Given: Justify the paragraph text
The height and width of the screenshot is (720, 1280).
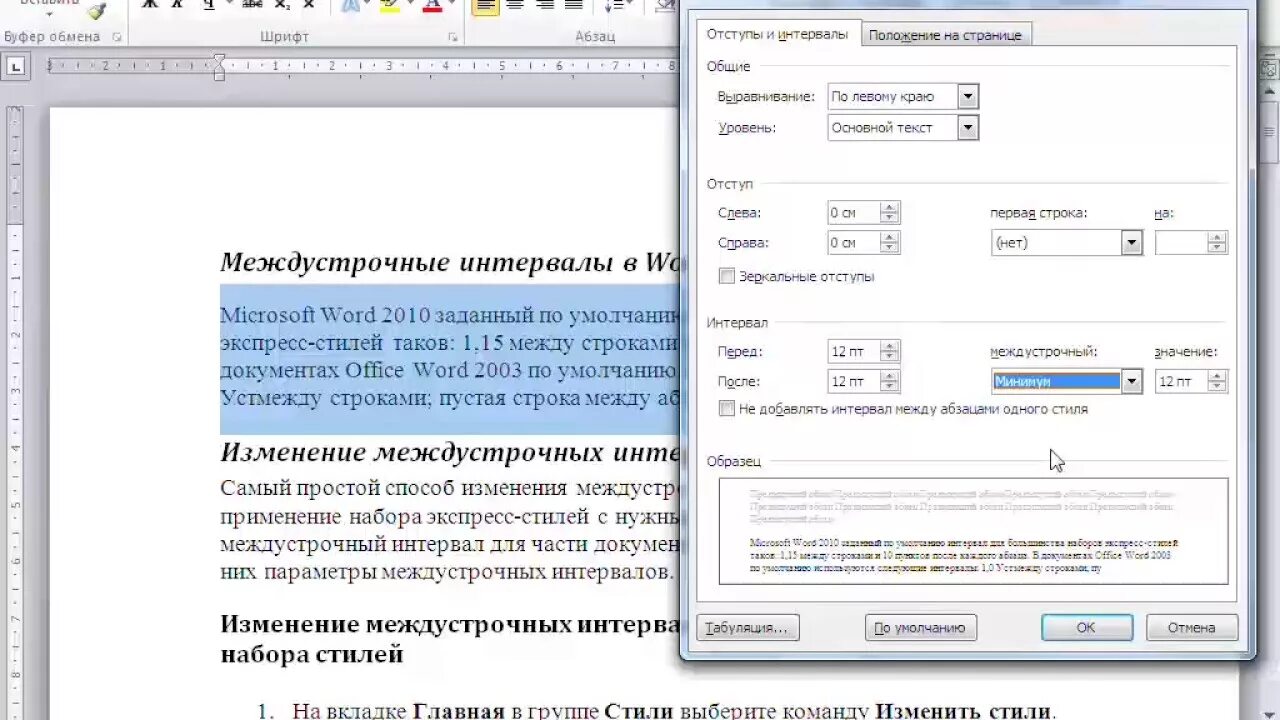Looking at the screenshot, I should (573, 5).
